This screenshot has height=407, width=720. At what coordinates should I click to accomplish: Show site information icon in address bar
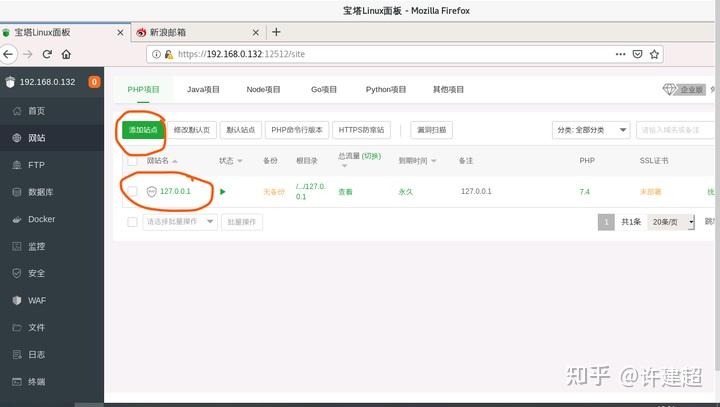(156, 54)
